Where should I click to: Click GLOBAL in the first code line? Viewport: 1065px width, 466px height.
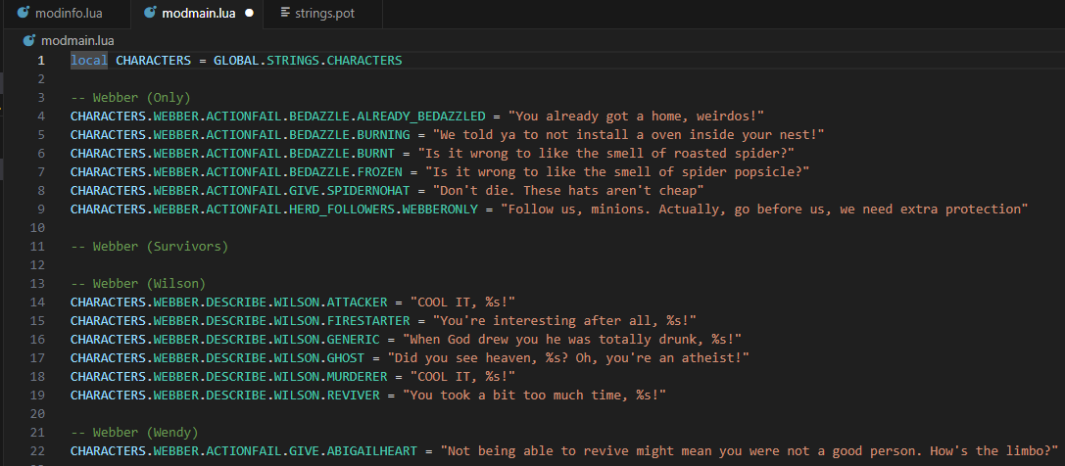tap(237, 60)
